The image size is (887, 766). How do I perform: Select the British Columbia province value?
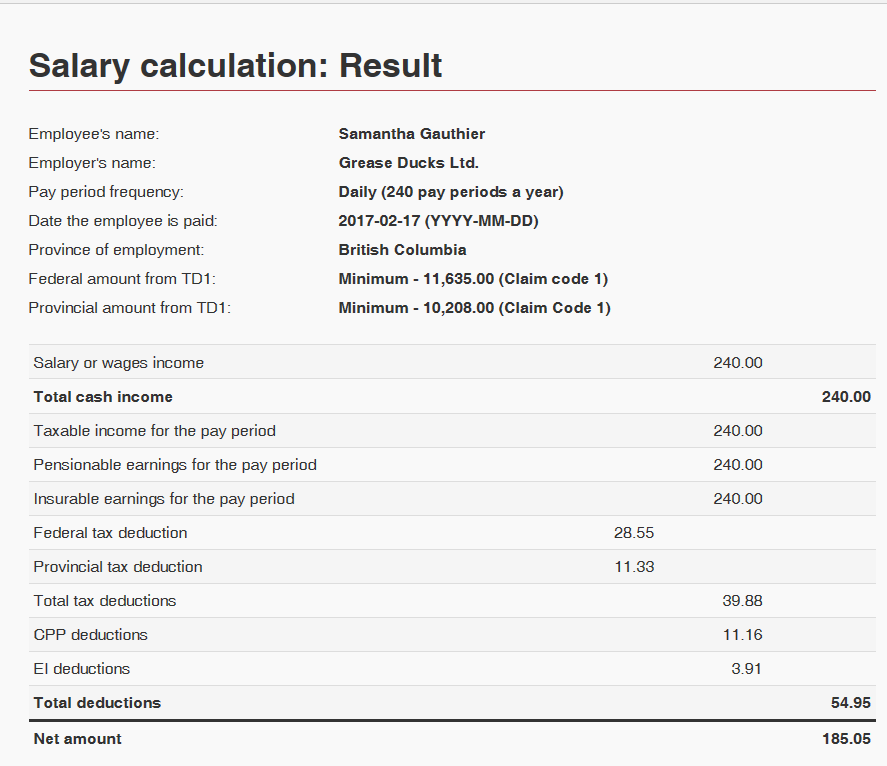pyautogui.click(x=402, y=250)
